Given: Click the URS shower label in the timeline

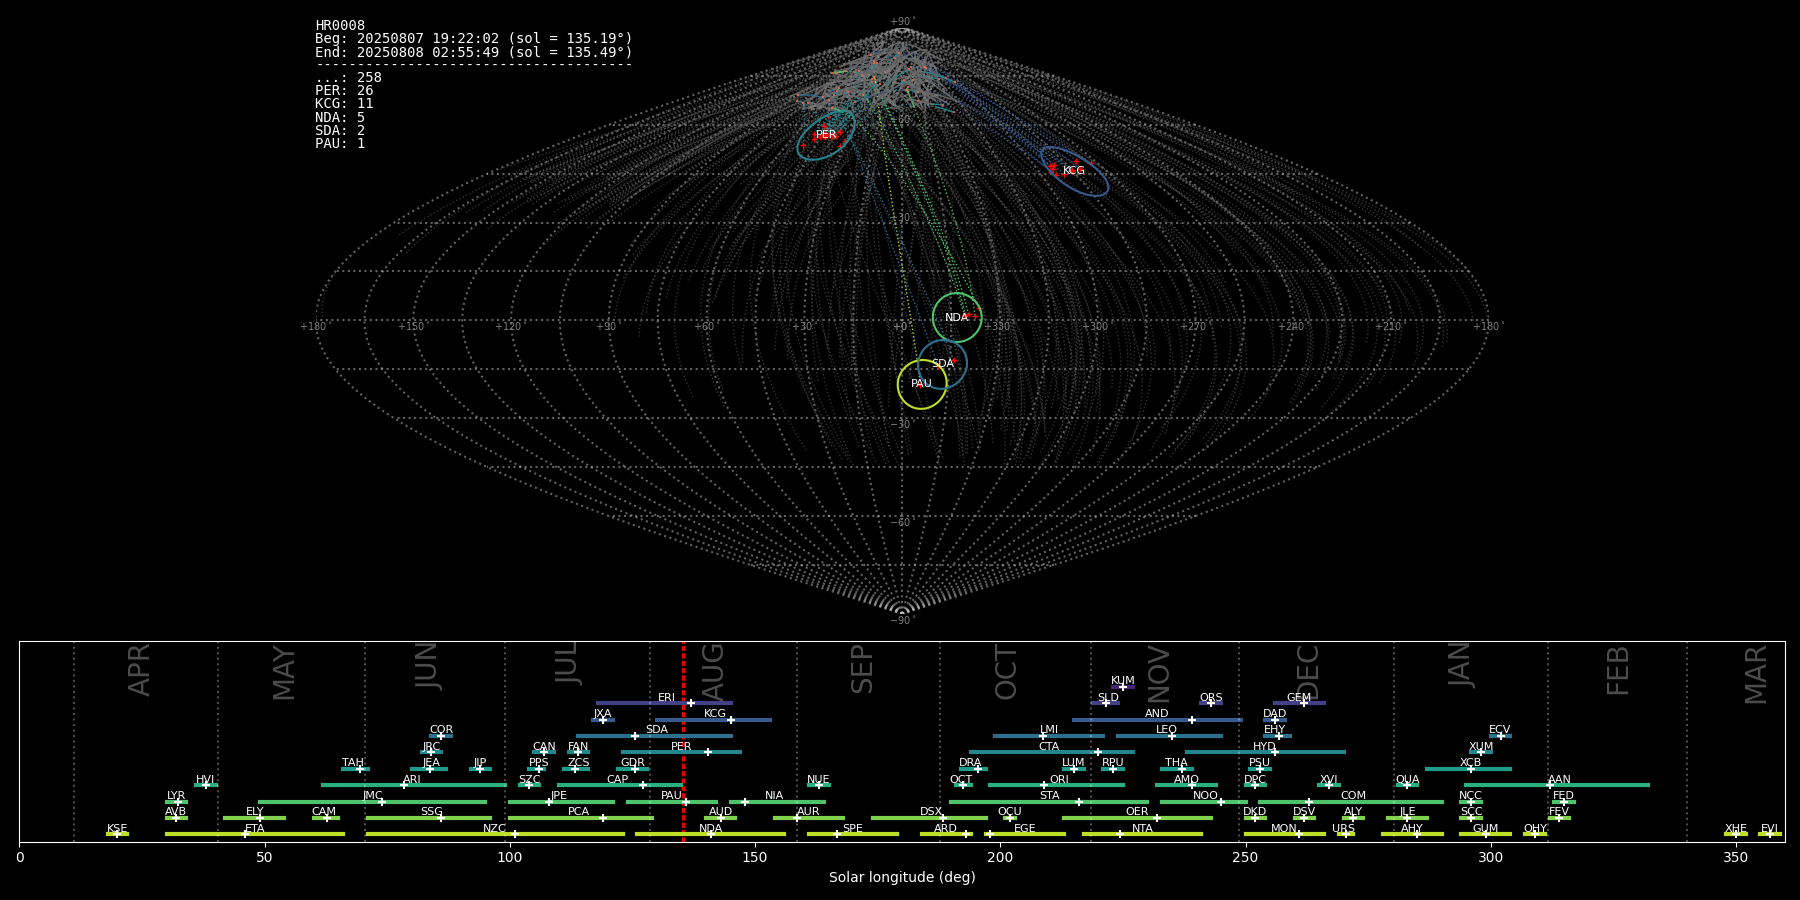Looking at the screenshot, I should point(1343,829).
